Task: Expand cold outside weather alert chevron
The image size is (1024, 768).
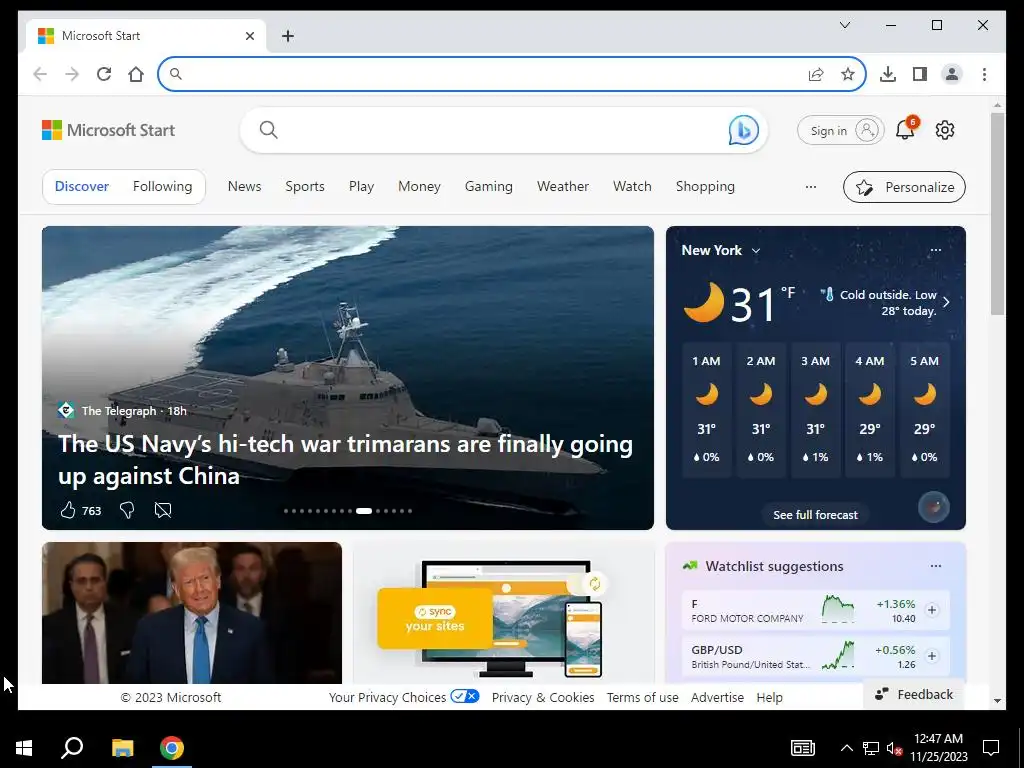Action: coord(946,302)
